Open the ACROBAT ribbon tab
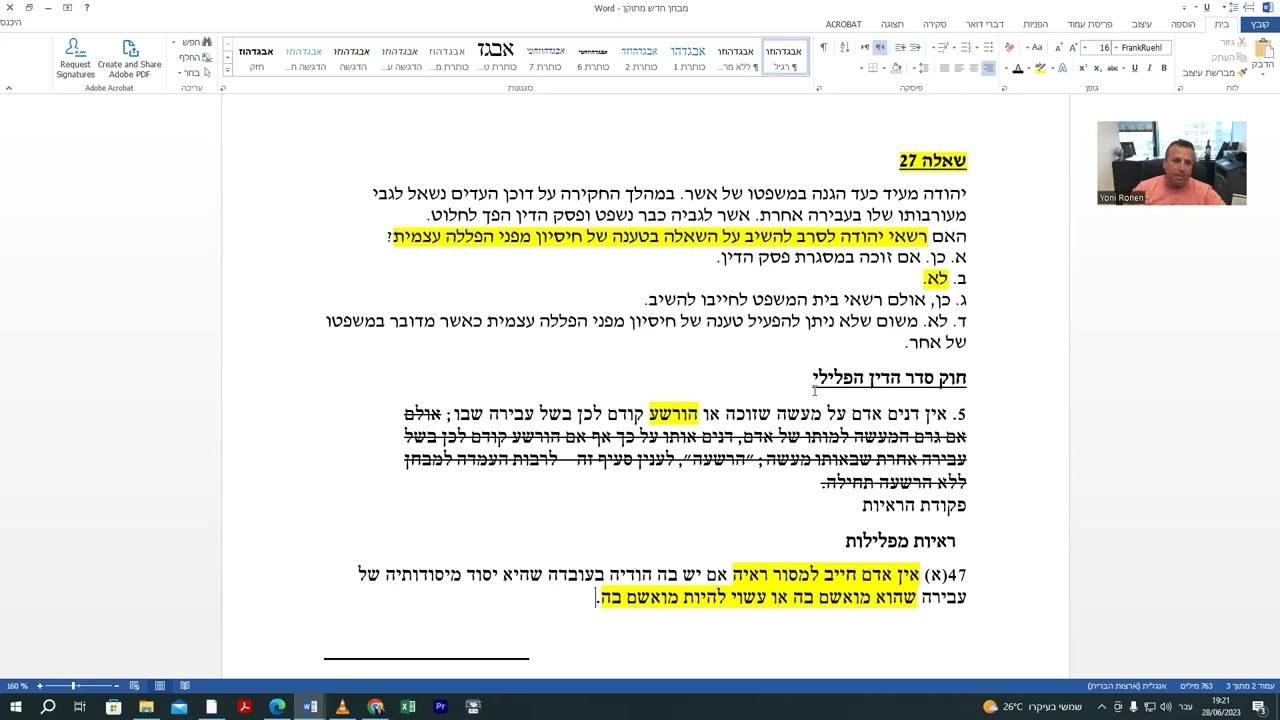The height and width of the screenshot is (720, 1280). (843, 24)
